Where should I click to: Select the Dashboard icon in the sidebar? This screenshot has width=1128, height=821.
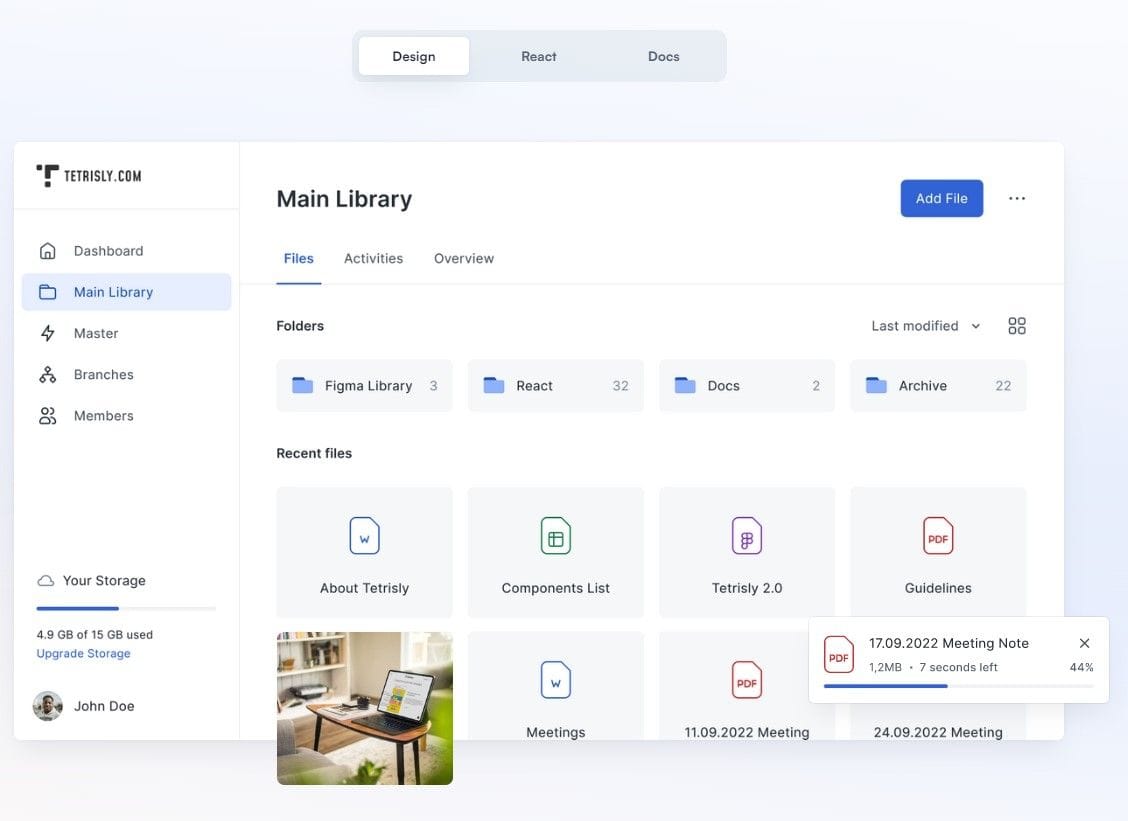47,250
